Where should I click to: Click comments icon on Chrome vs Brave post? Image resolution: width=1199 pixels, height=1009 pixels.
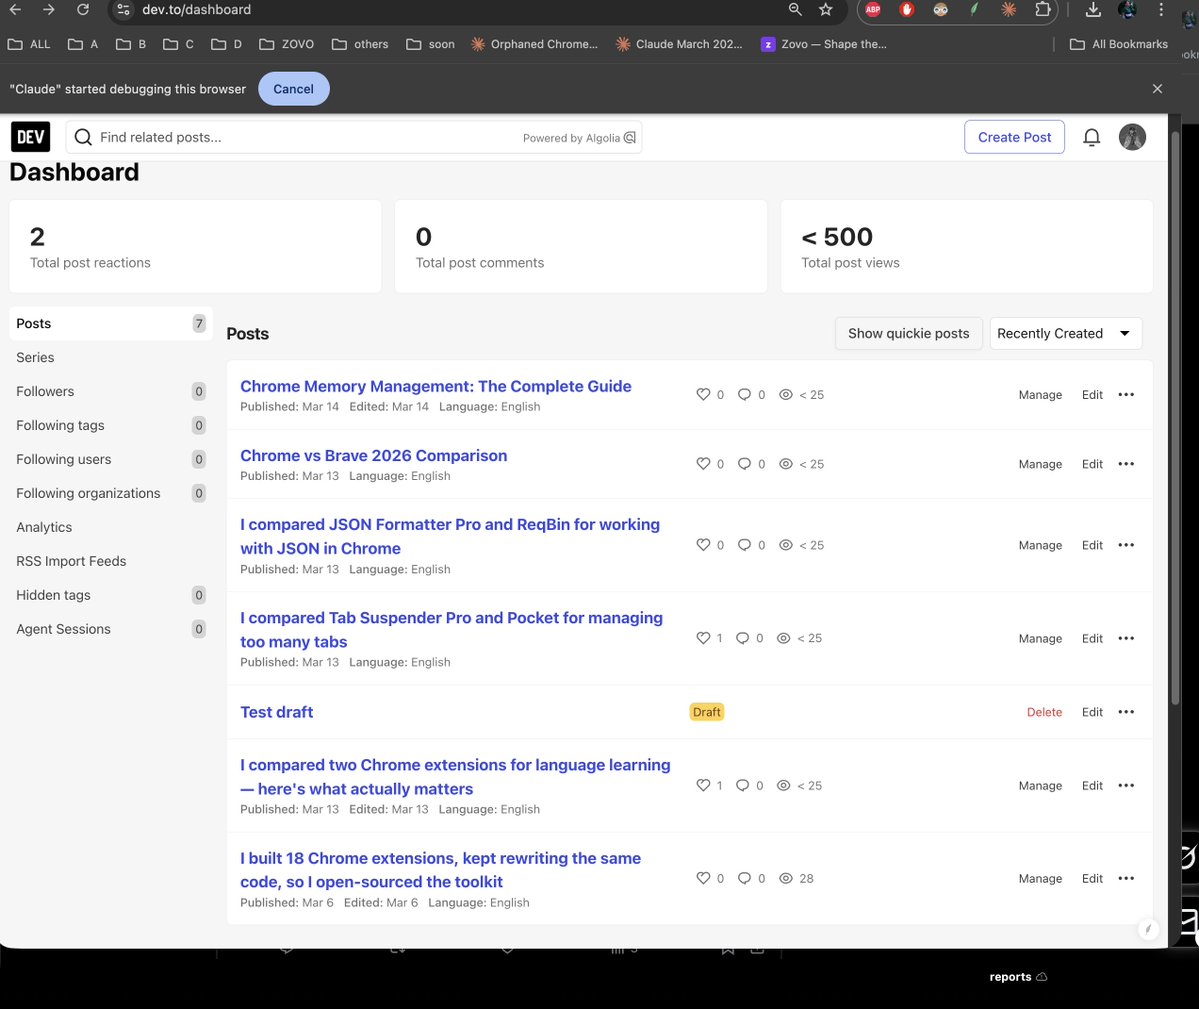[x=744, y=464]
